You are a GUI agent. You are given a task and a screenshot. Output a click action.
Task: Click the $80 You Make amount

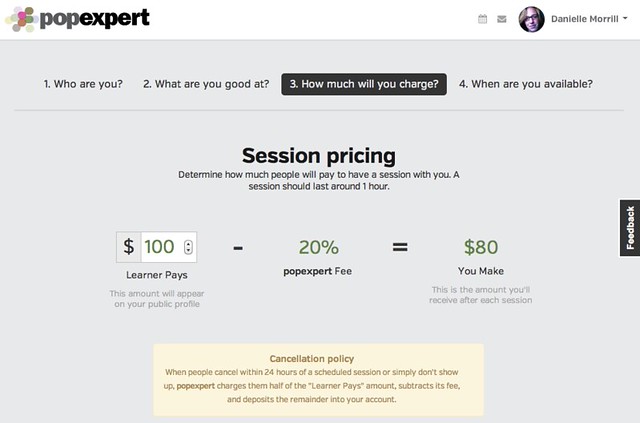pyautogui.click(x=481, y=247)
